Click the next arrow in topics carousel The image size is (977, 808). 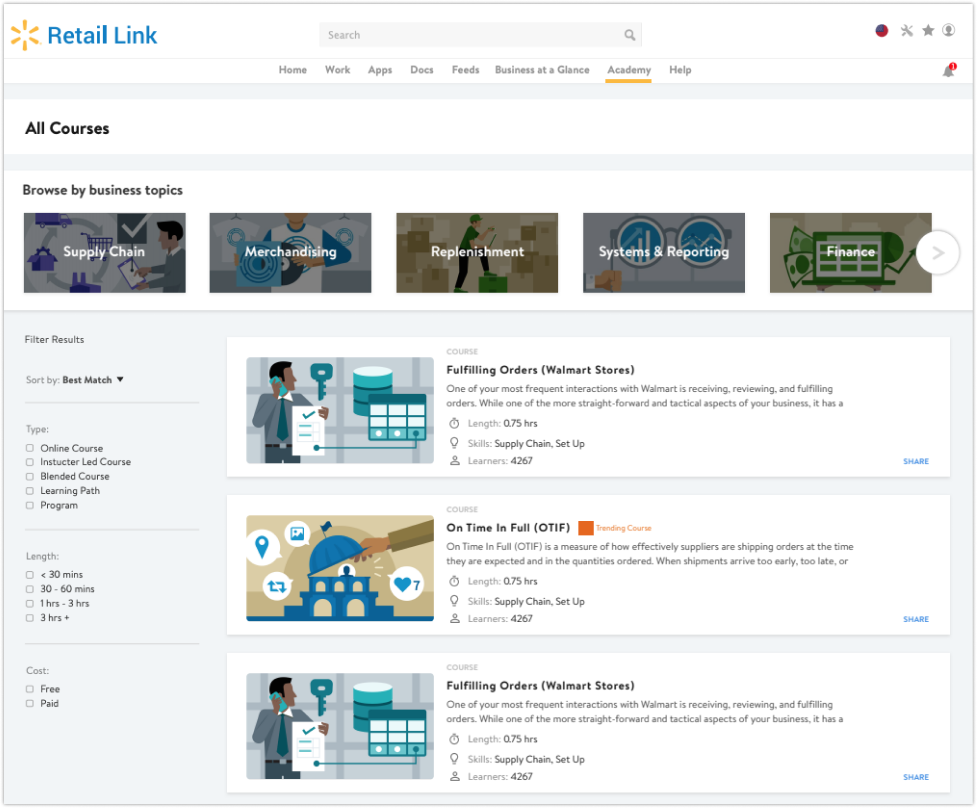937,253
